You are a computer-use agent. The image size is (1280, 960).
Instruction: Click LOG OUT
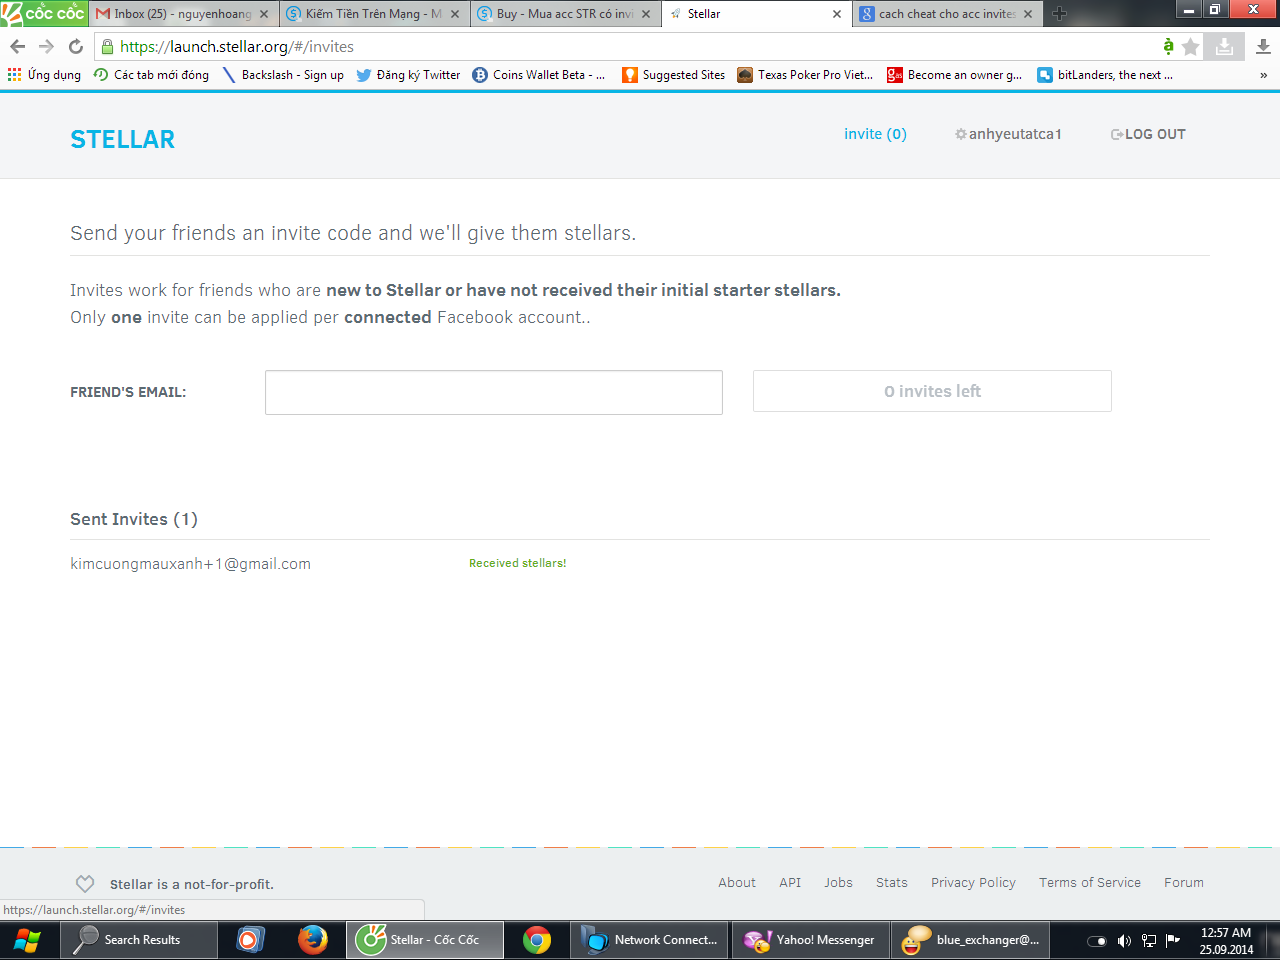click(x=1148, y=134)
